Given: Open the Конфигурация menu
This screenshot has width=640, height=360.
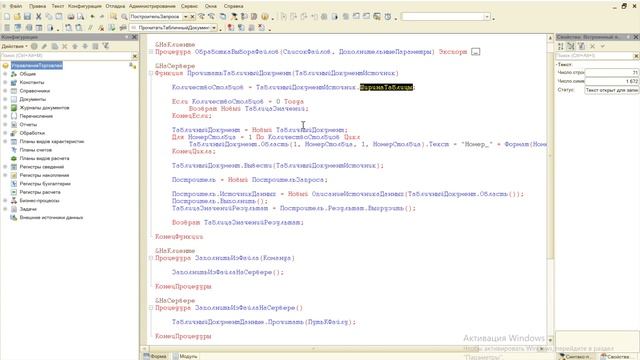Looking at the screenshot, I should [84, 6].
